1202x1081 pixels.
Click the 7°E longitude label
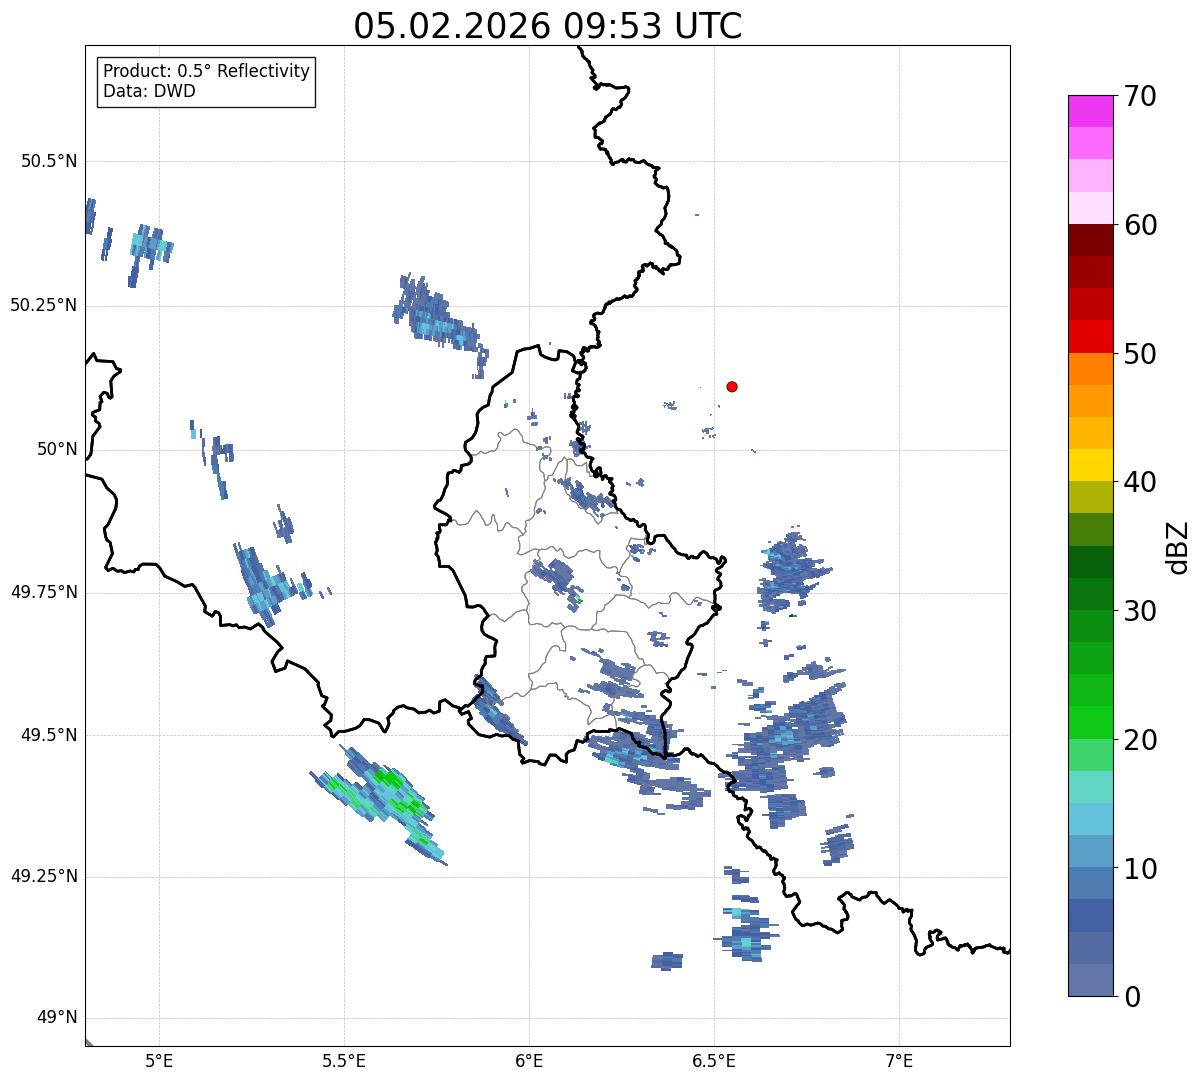(899, 1060)
